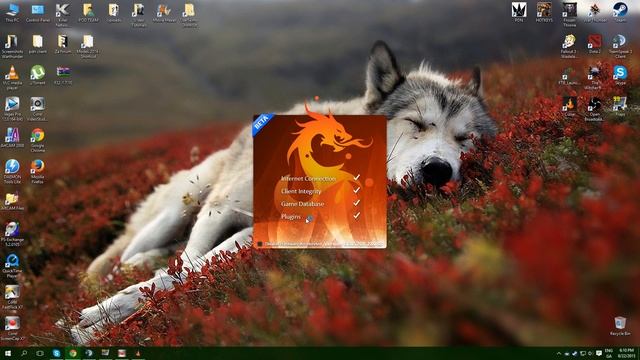Viewport: 640px width, 360px height.
Task: Switch to Chrome in the taskbar
Action: pyautogui.click(x=73, y=353)
